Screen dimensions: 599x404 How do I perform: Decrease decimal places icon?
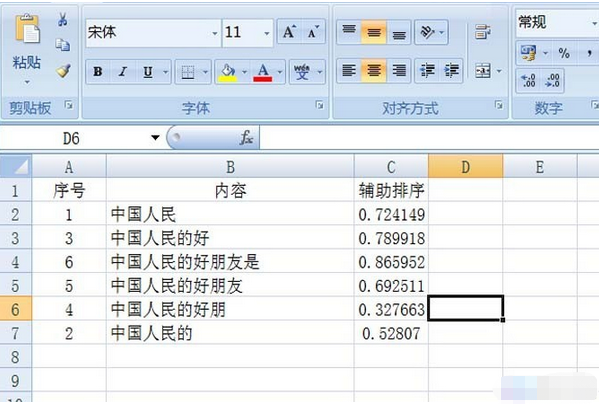(552, 80)
